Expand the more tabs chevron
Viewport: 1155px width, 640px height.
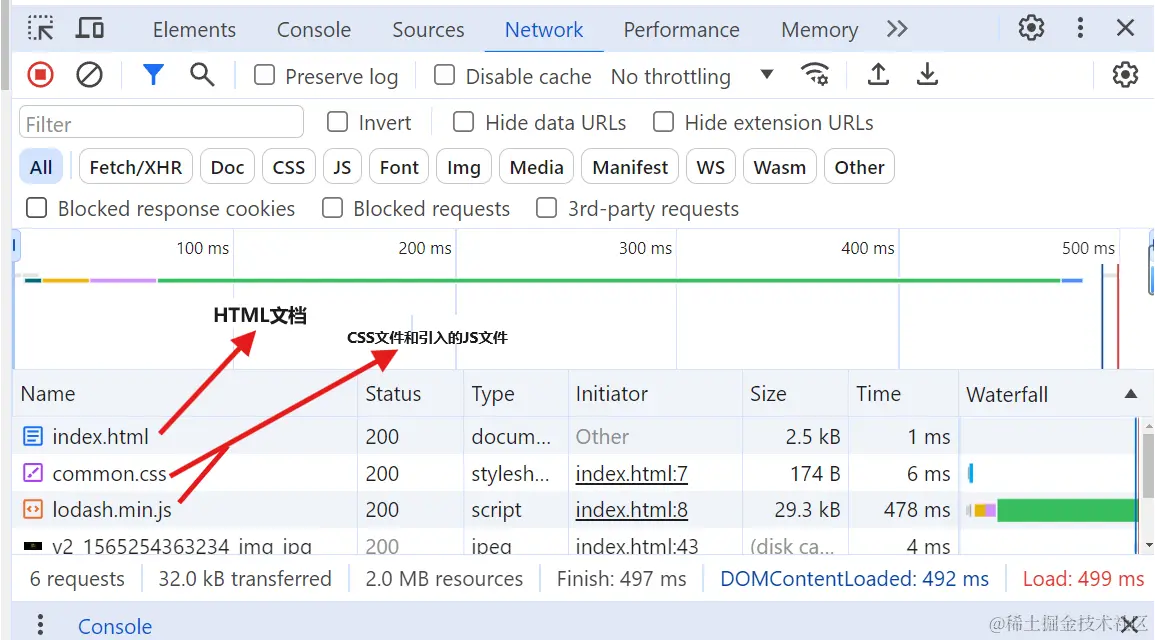coord(897,29)
